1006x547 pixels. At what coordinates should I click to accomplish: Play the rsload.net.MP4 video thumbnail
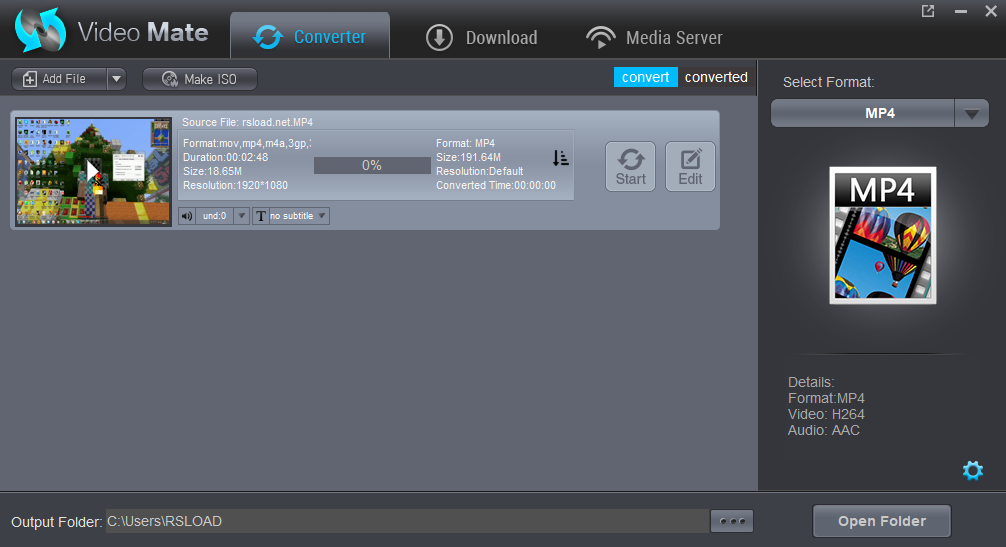coord(93,171)
